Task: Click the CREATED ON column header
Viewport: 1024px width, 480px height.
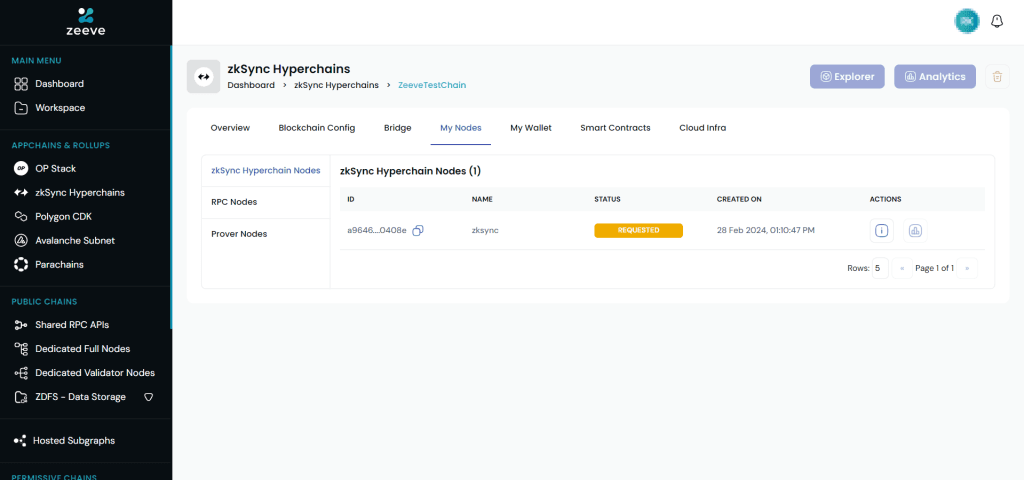Action: (739, 199)
